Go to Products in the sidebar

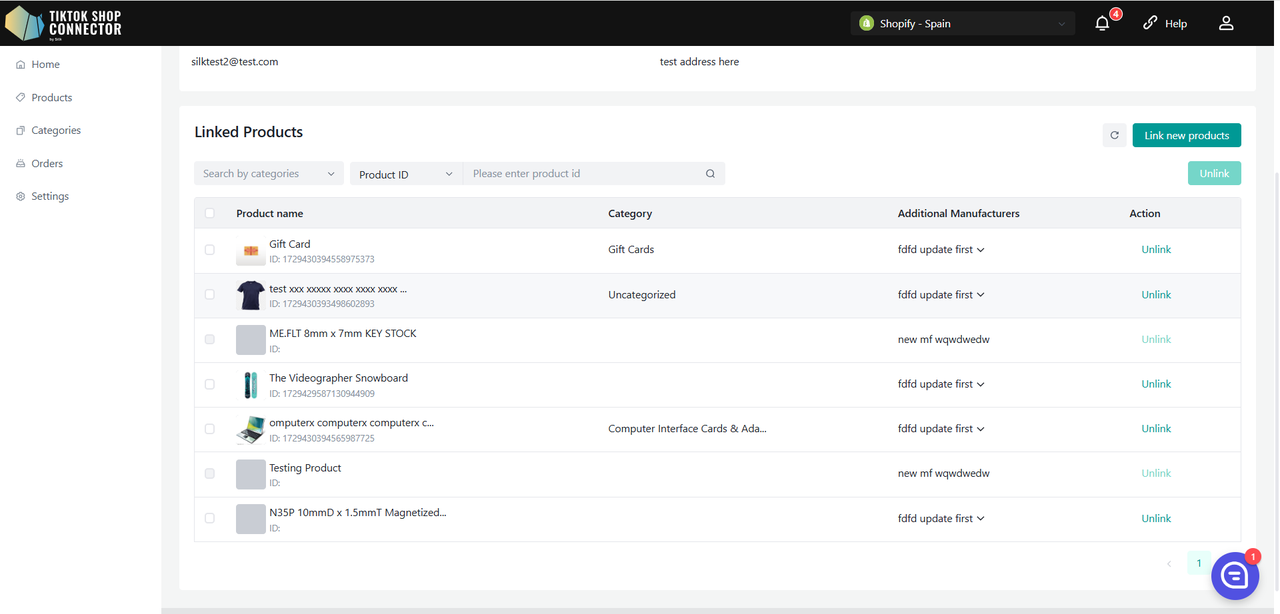pyautogui.click(x=51, y=98)
